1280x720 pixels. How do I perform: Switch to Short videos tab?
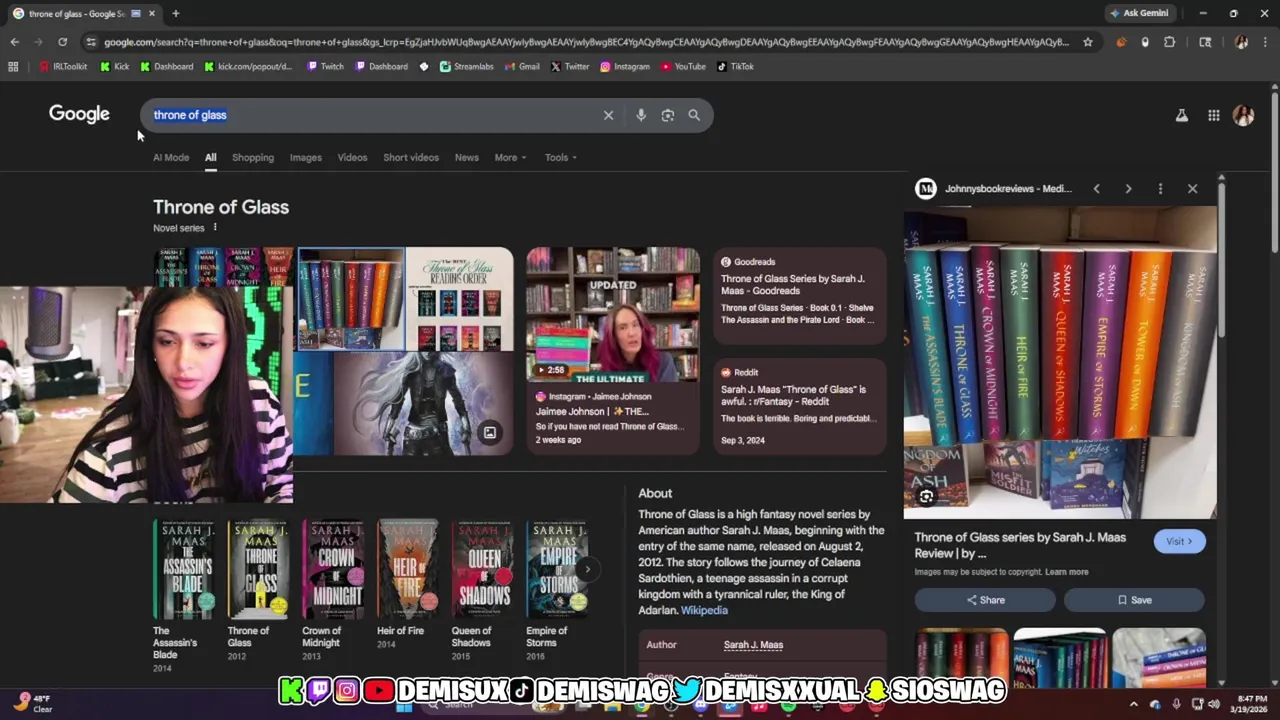coord(411,157)
